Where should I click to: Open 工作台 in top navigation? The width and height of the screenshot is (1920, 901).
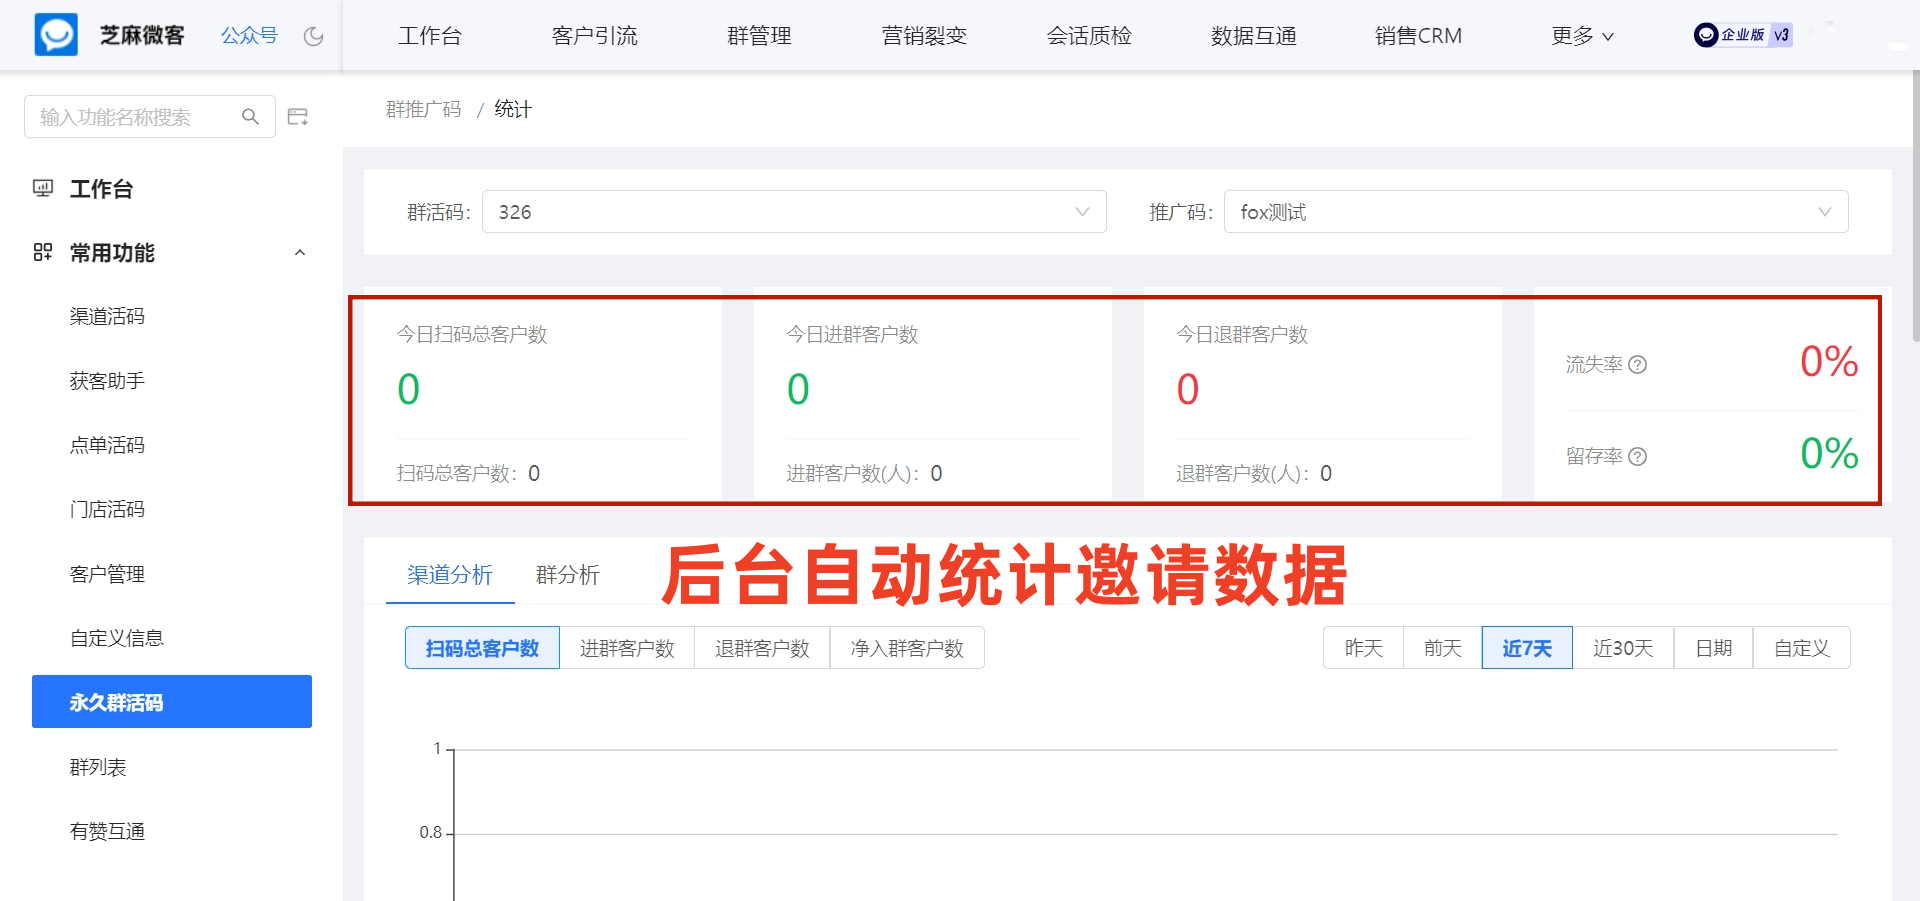[430, 36]
